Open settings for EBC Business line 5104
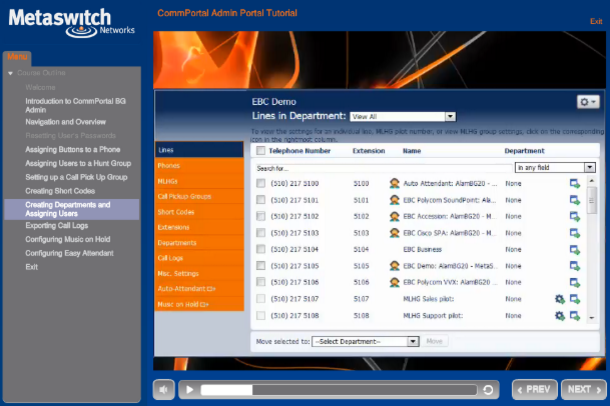 [x=575, y=249]
